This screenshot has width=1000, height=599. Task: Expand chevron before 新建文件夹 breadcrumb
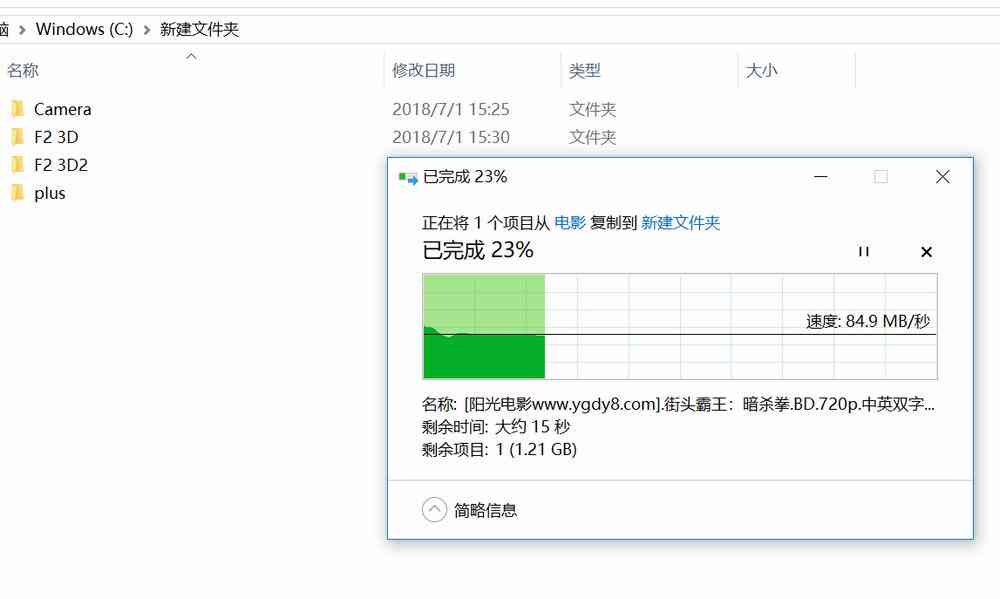(147, 29)
